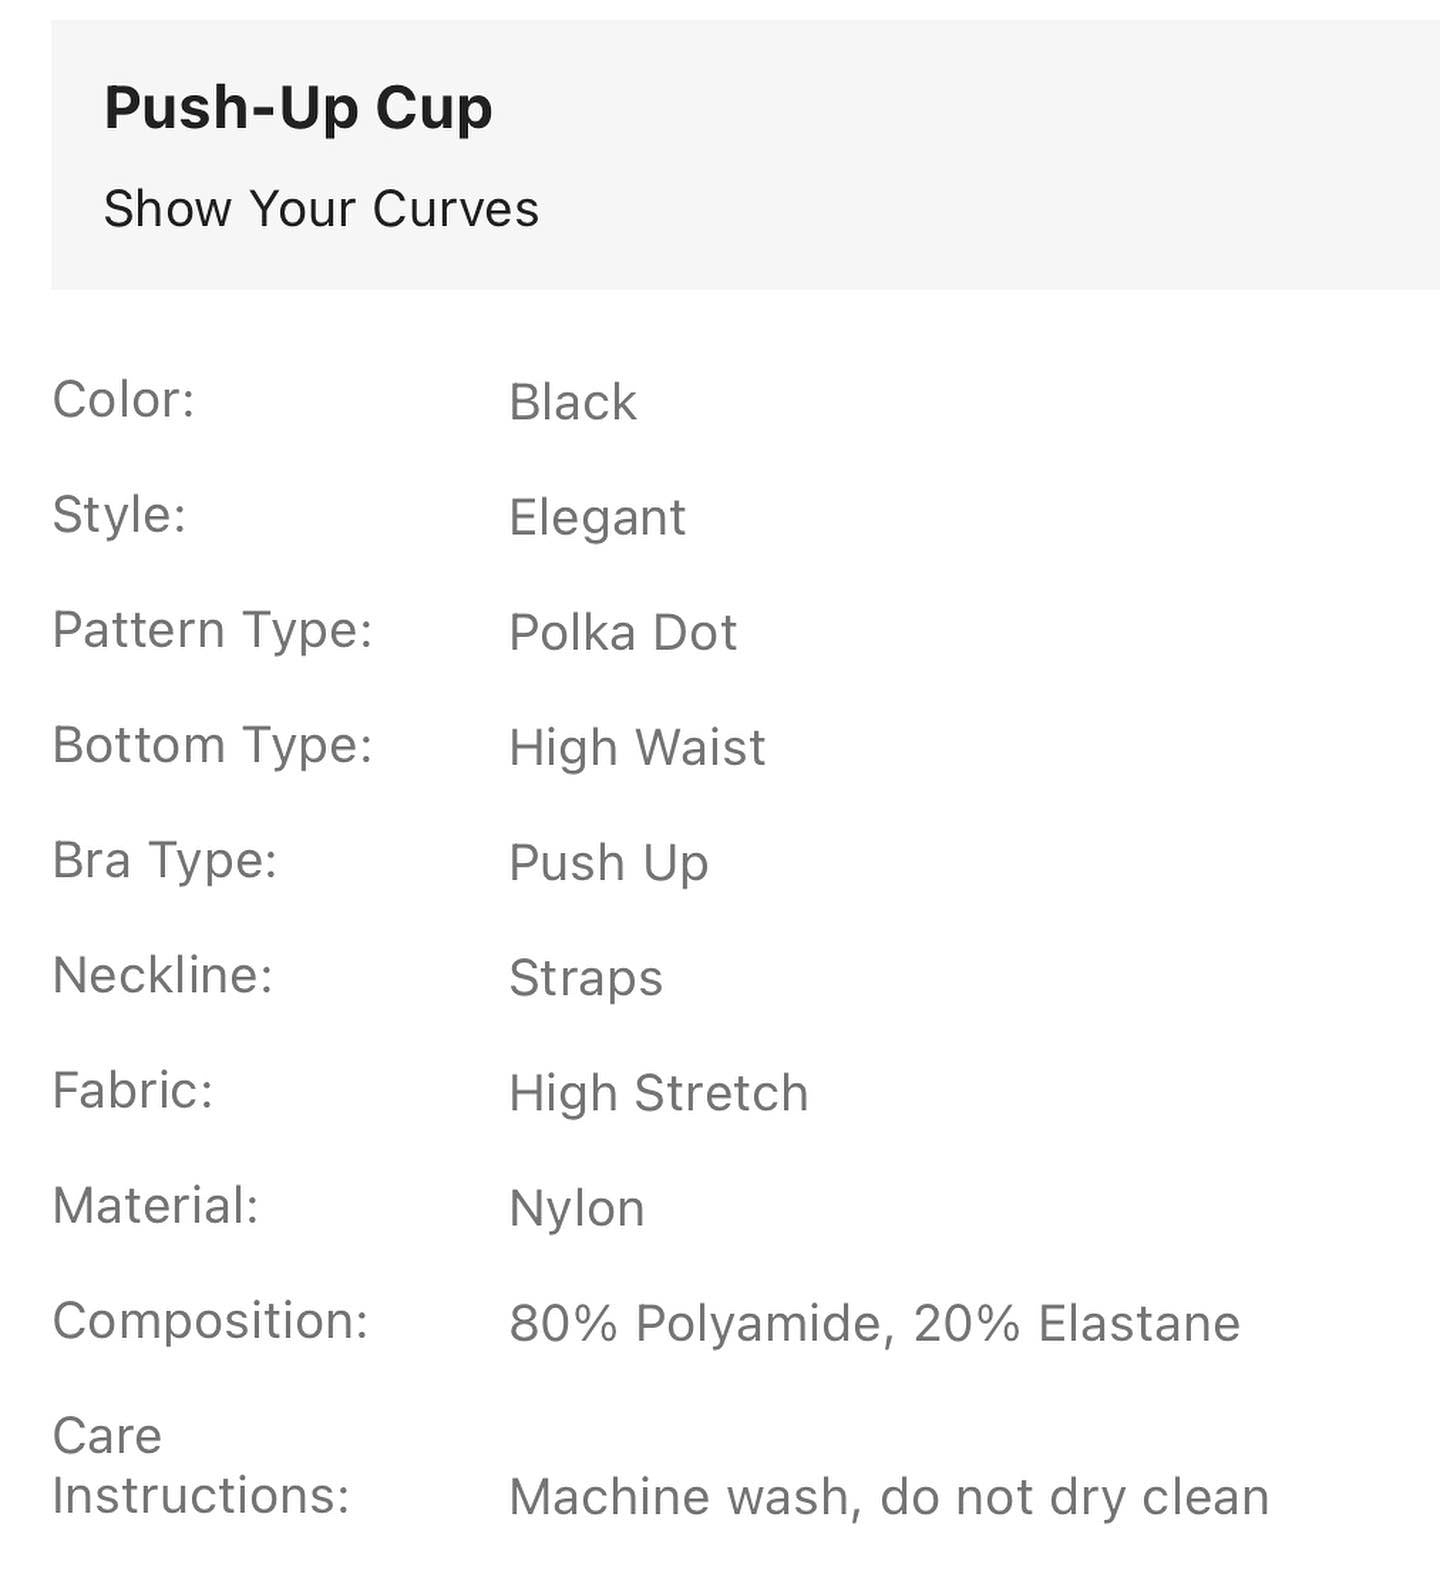Select the High Stretch value
Image resolution: width=1440 pixels, height=1571 pixels.
tap(658, 1093)
